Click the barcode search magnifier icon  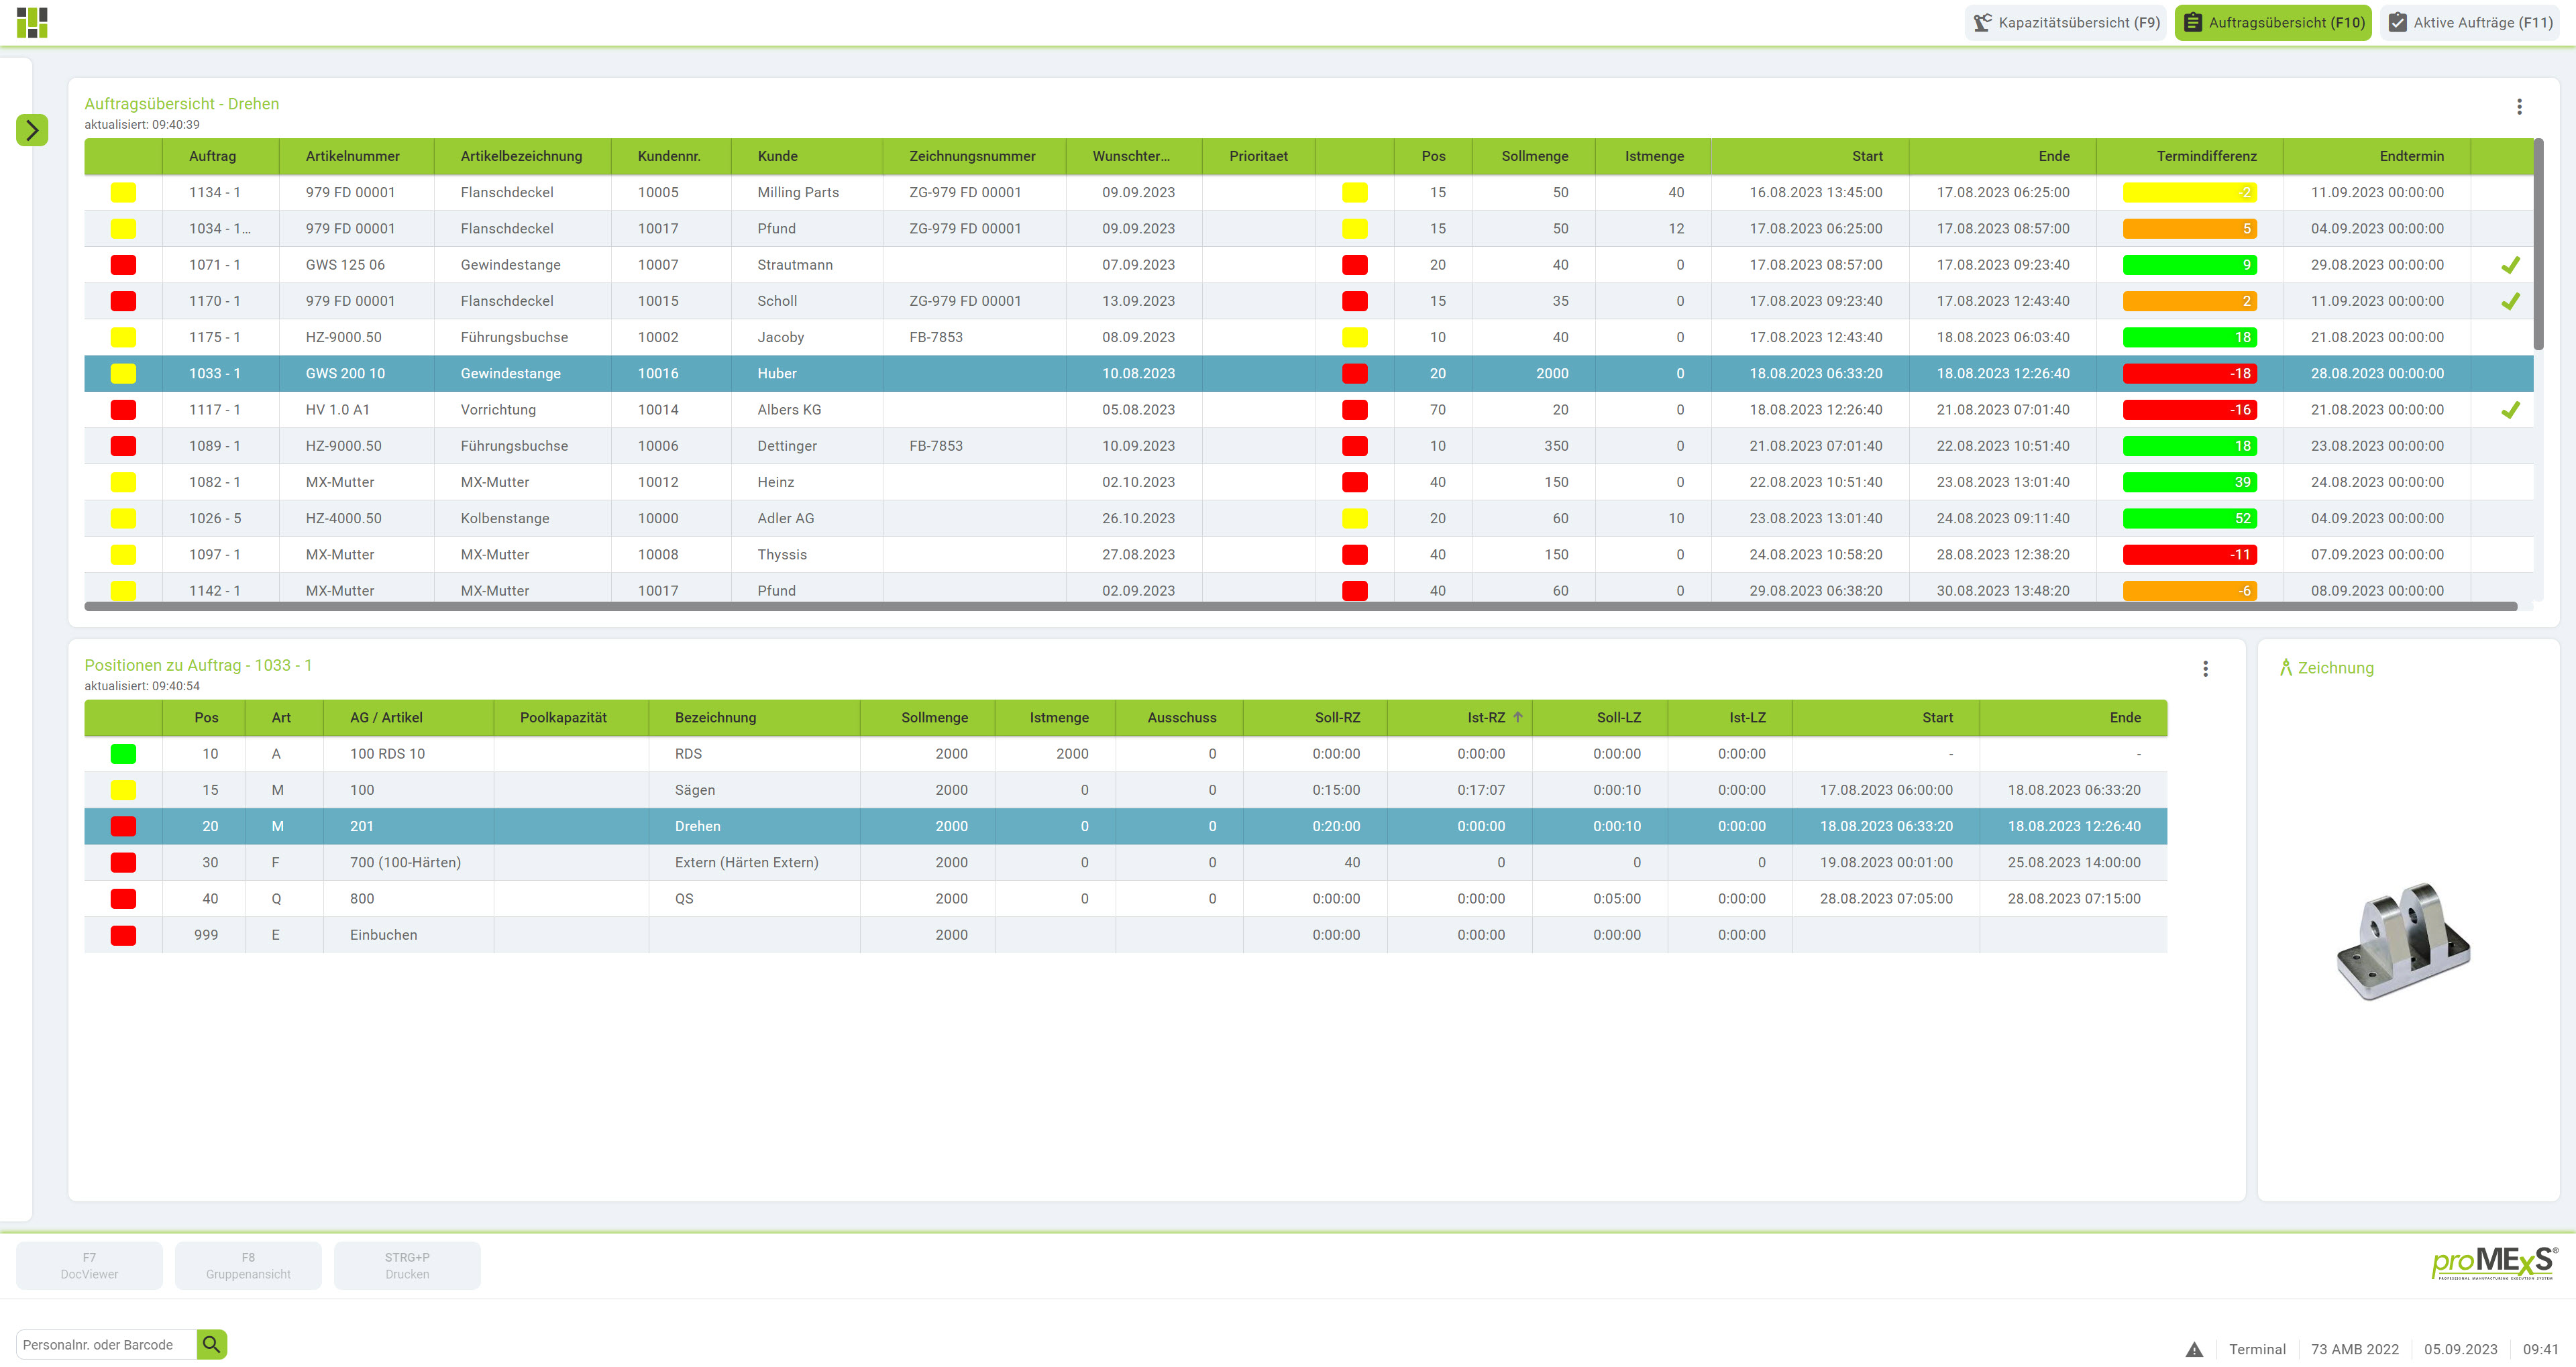point(211,1344)
